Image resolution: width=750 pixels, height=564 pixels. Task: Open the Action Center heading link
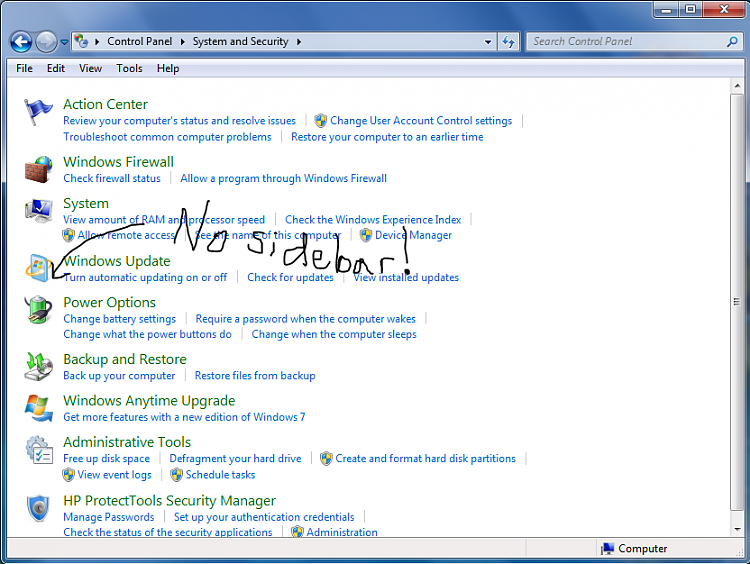click(x=105, y=104)
